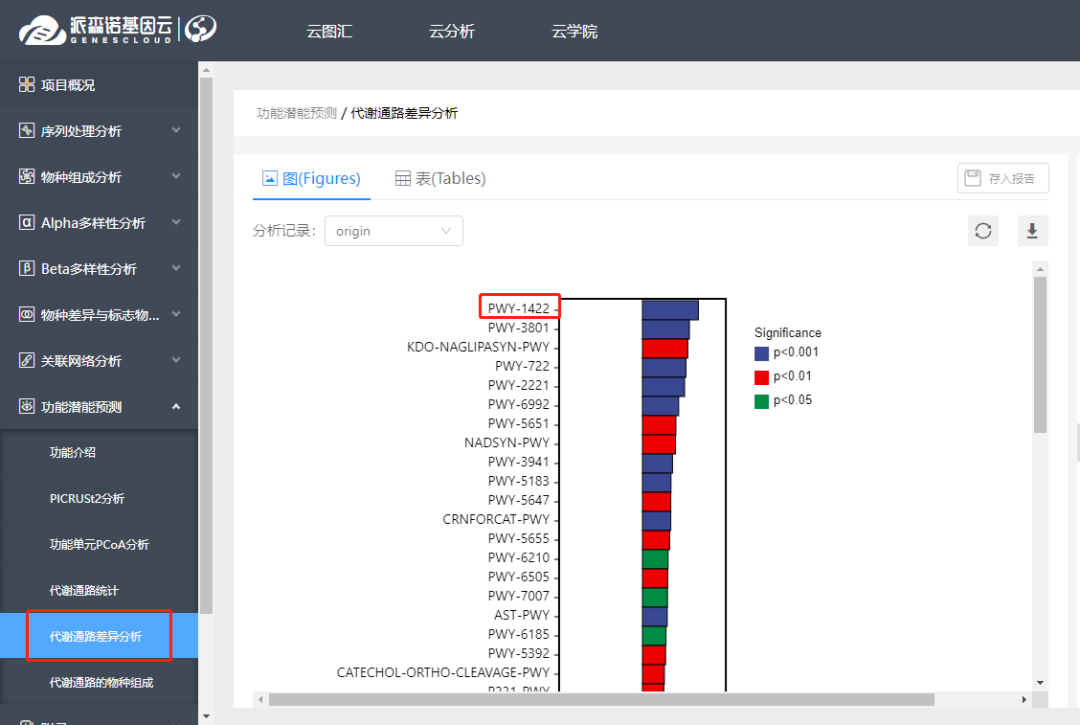This screenshot has width=1080, height=725.
Task: Click the blue p<0.001 legend swatch
Action: (762, 353)
